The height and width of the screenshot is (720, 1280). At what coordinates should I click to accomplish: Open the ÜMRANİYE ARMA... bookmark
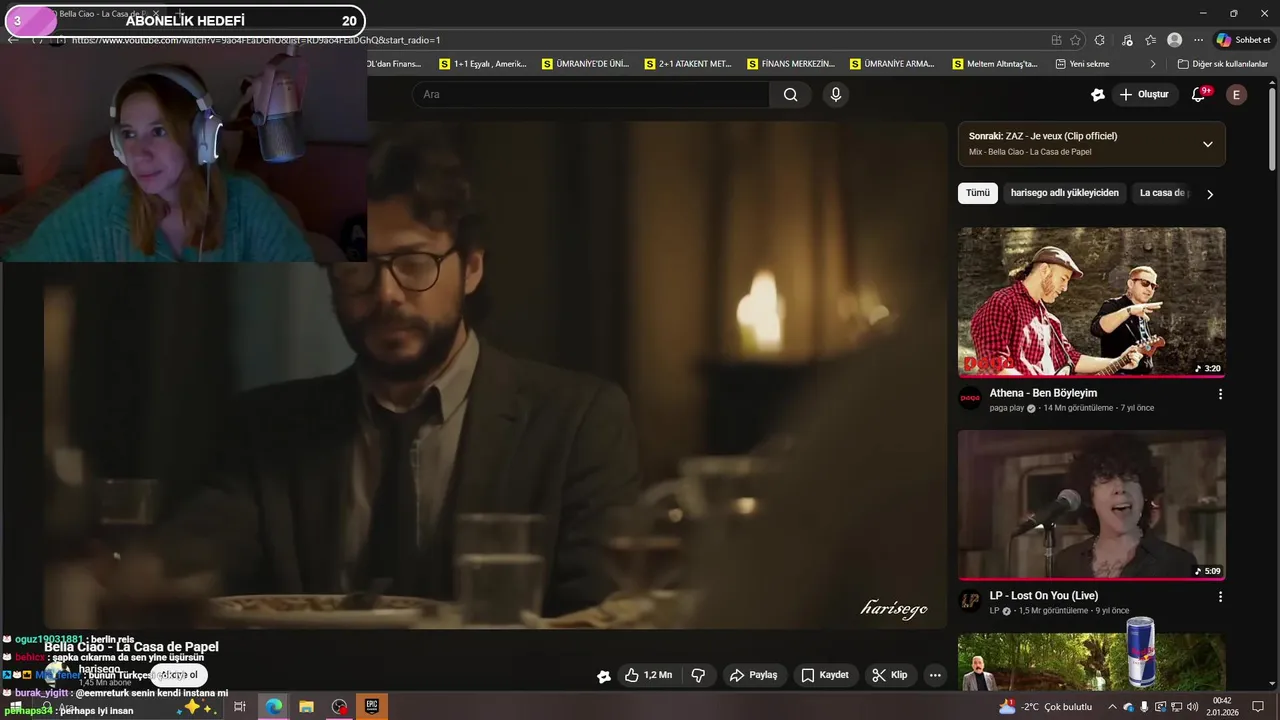coord(893,64)
